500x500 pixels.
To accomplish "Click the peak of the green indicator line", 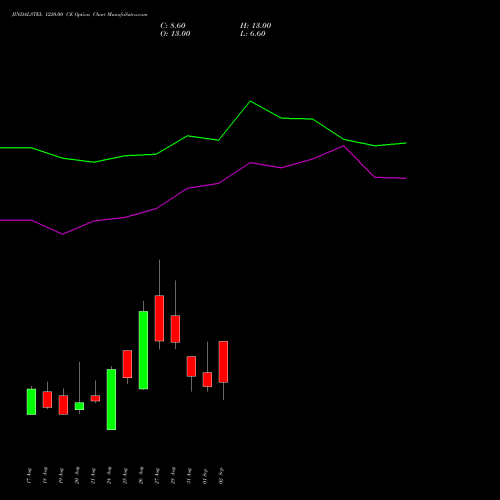I will [x=250, y=101].
